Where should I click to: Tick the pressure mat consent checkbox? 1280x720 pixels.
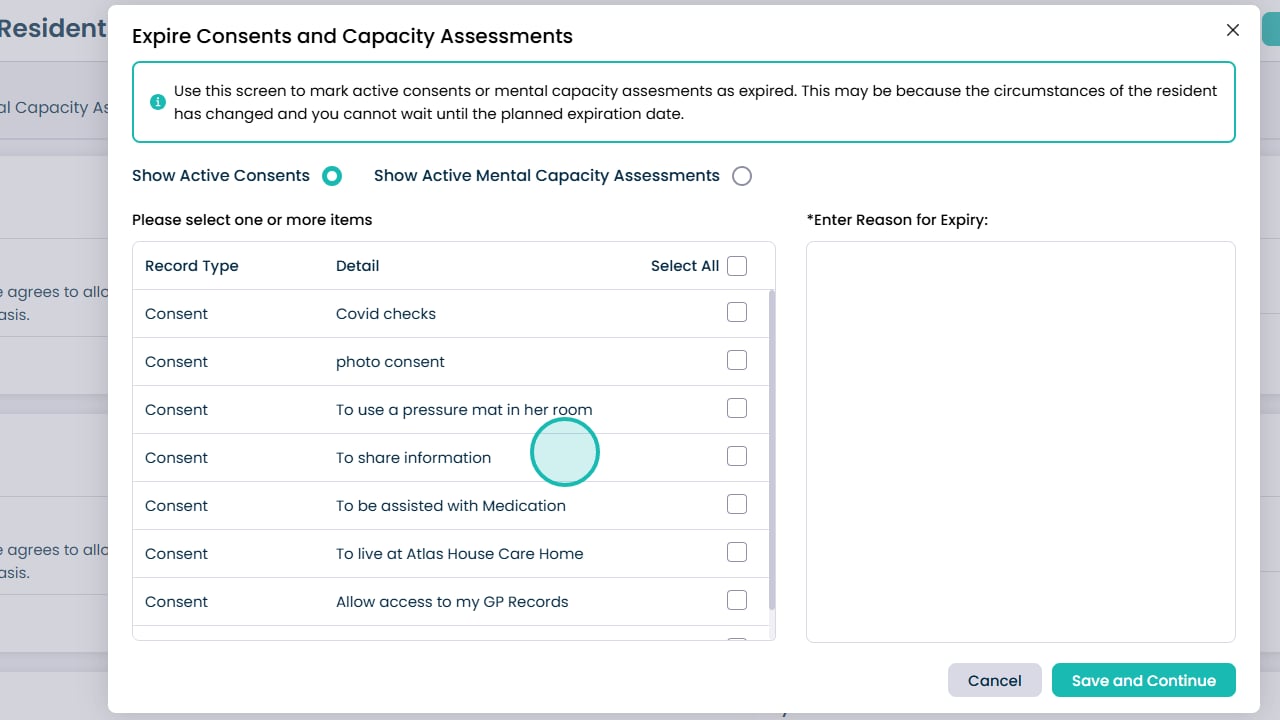737,408
